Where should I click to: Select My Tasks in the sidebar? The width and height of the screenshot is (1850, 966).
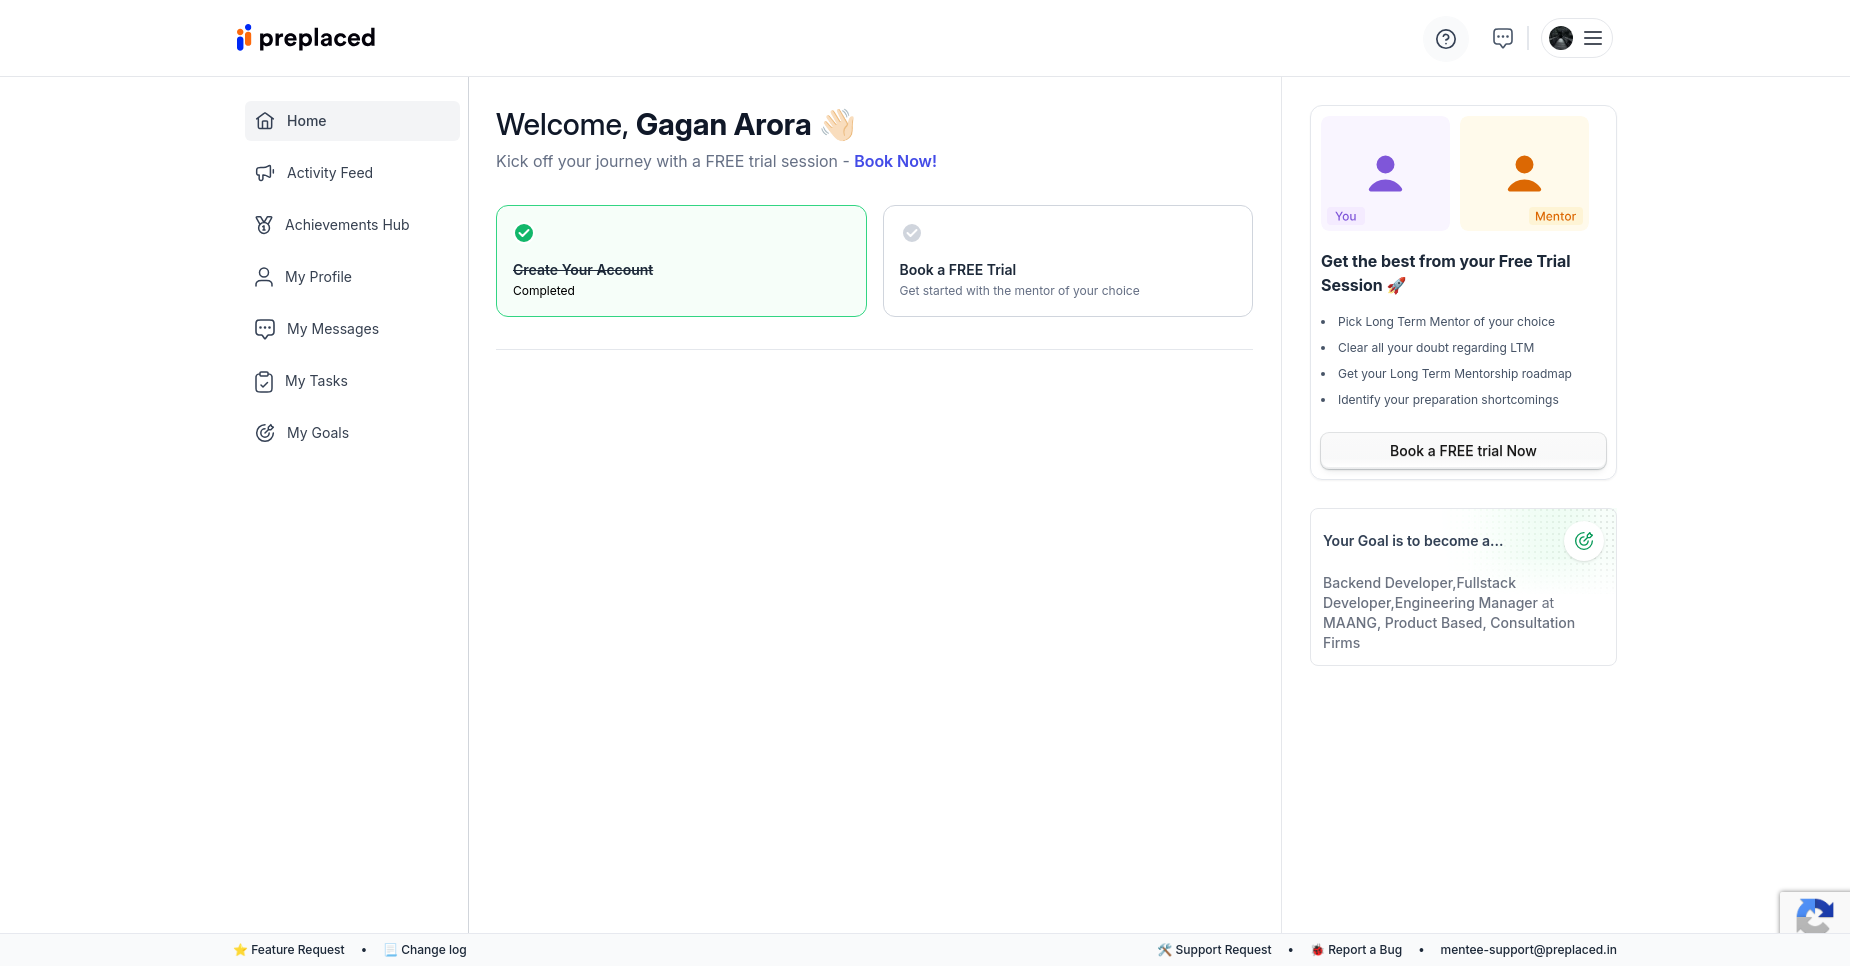click(316, 381)
